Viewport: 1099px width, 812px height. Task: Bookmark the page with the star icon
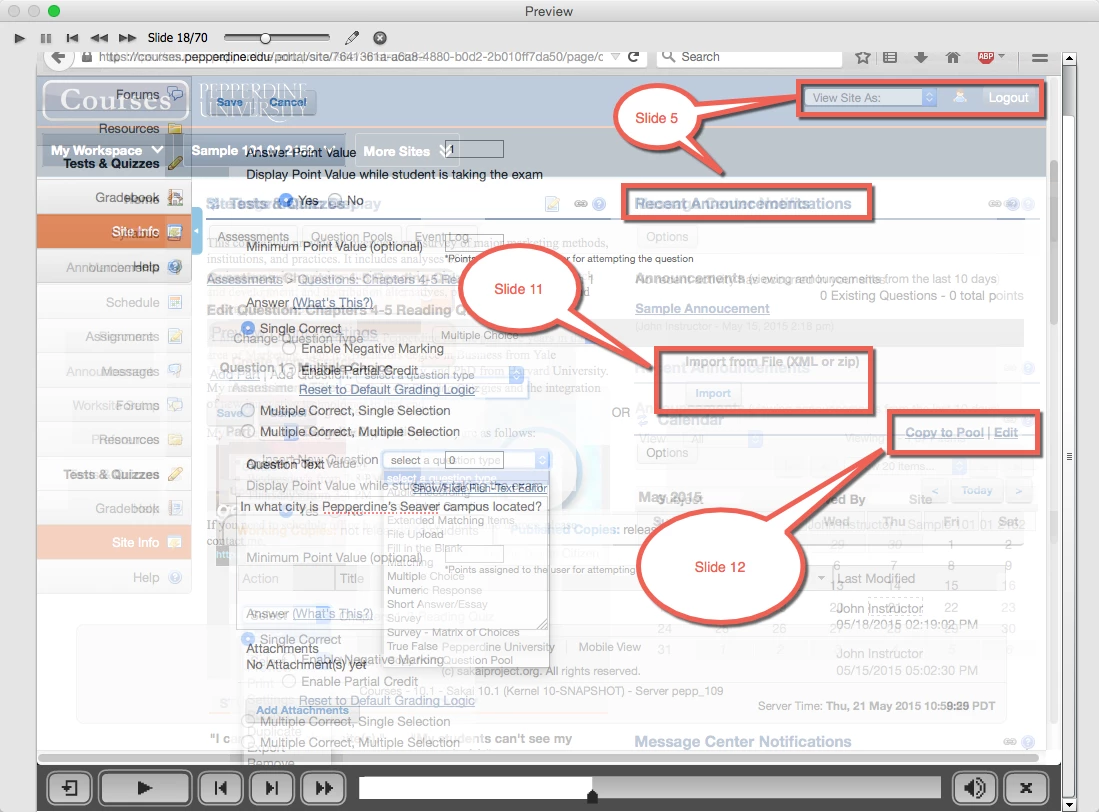pyautogui.click(x=863, y=57)
